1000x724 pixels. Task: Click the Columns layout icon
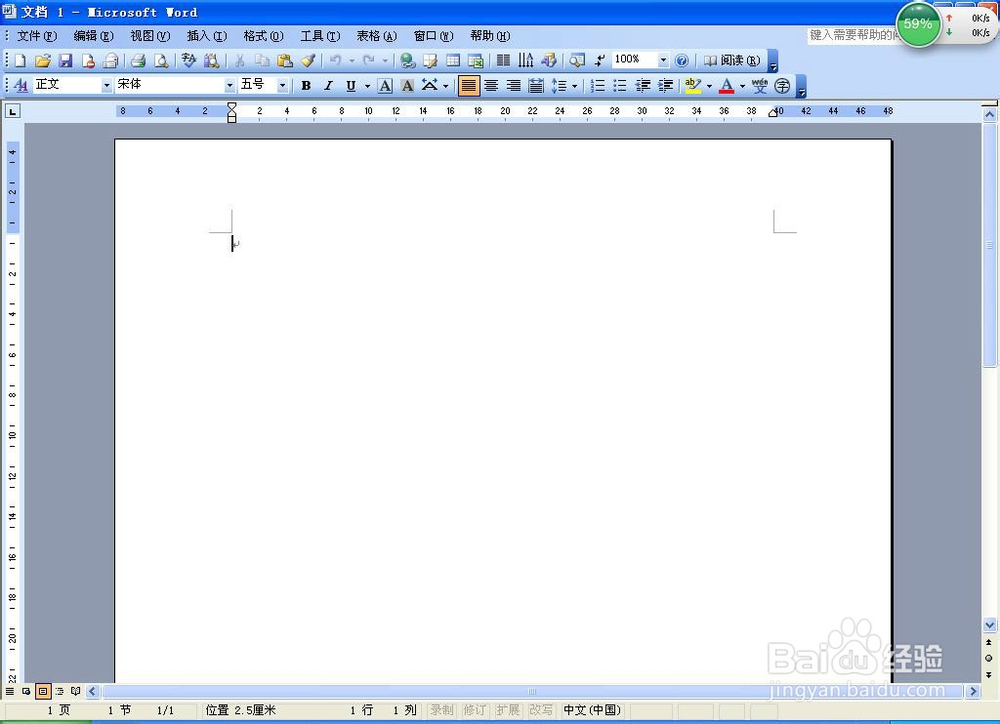tap(503, 61)
